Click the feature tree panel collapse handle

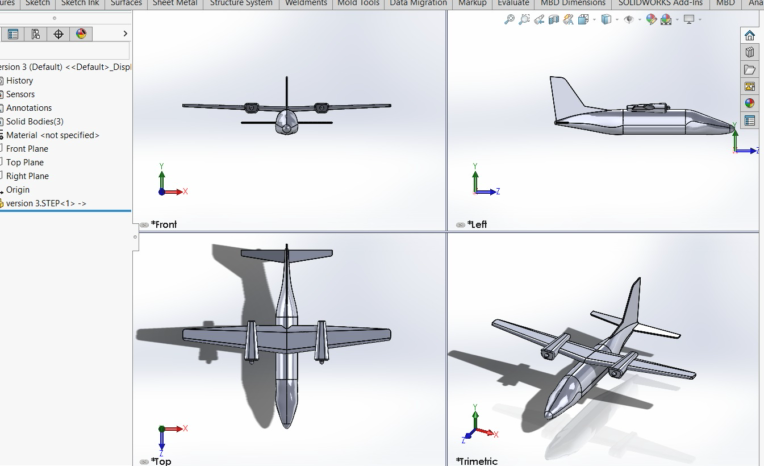[135, 237]
